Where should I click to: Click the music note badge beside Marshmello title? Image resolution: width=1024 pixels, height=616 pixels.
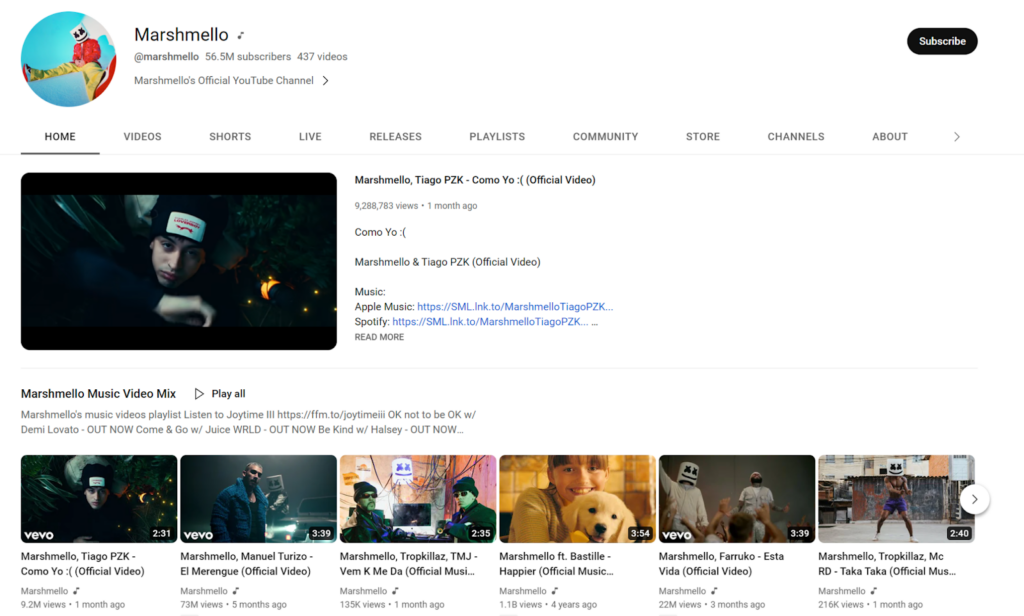(x=240, y=35)
